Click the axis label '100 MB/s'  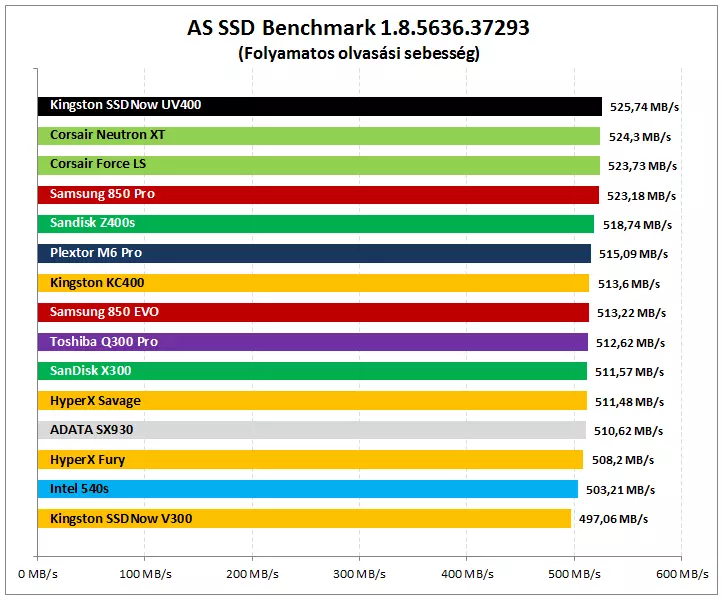pyautogui.click(x=145, y=574)
